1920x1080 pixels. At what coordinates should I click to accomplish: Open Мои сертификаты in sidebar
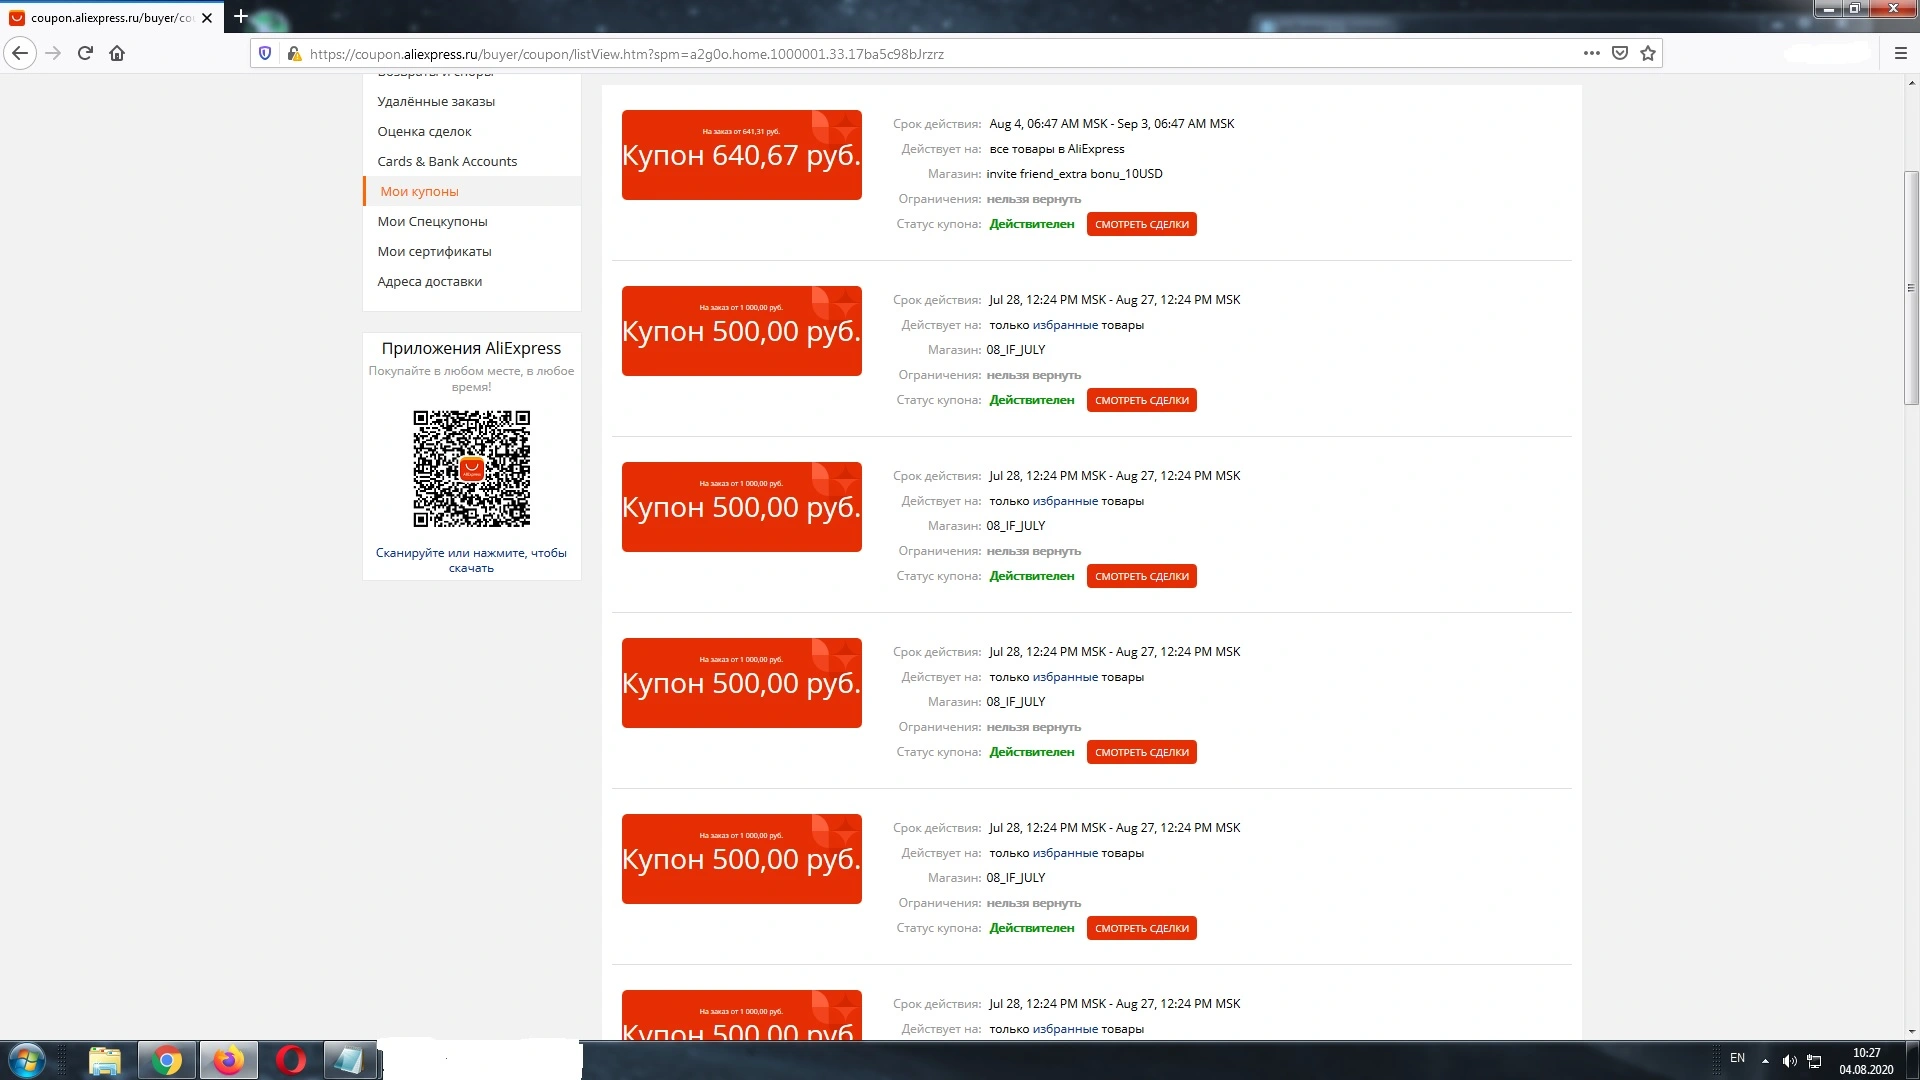(x=434, y=251)
